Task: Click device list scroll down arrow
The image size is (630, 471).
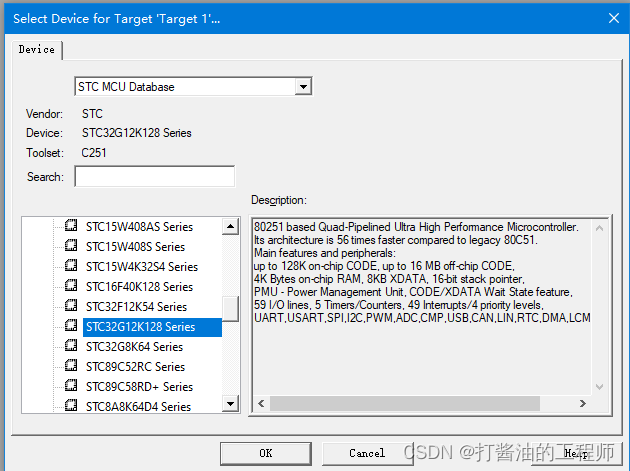Action: pyautogui.click(x=230, y=403)
